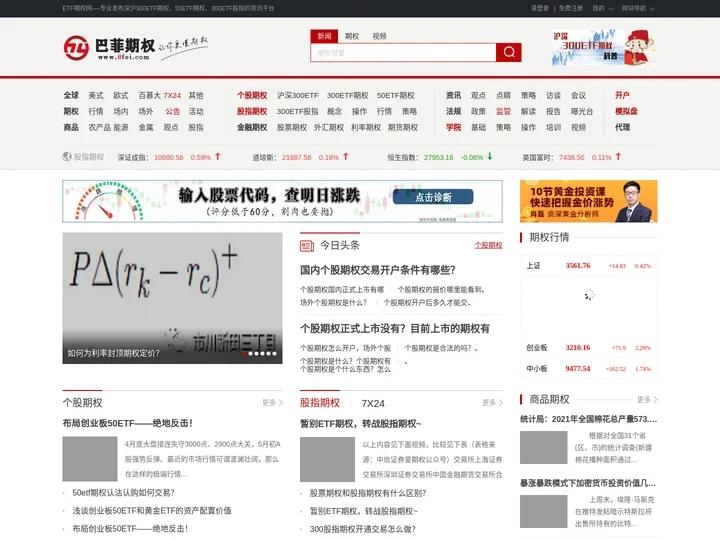Click the last carousel indicator dot
Viewport: 720px width, 540px height.
click(x=275, y=354)
